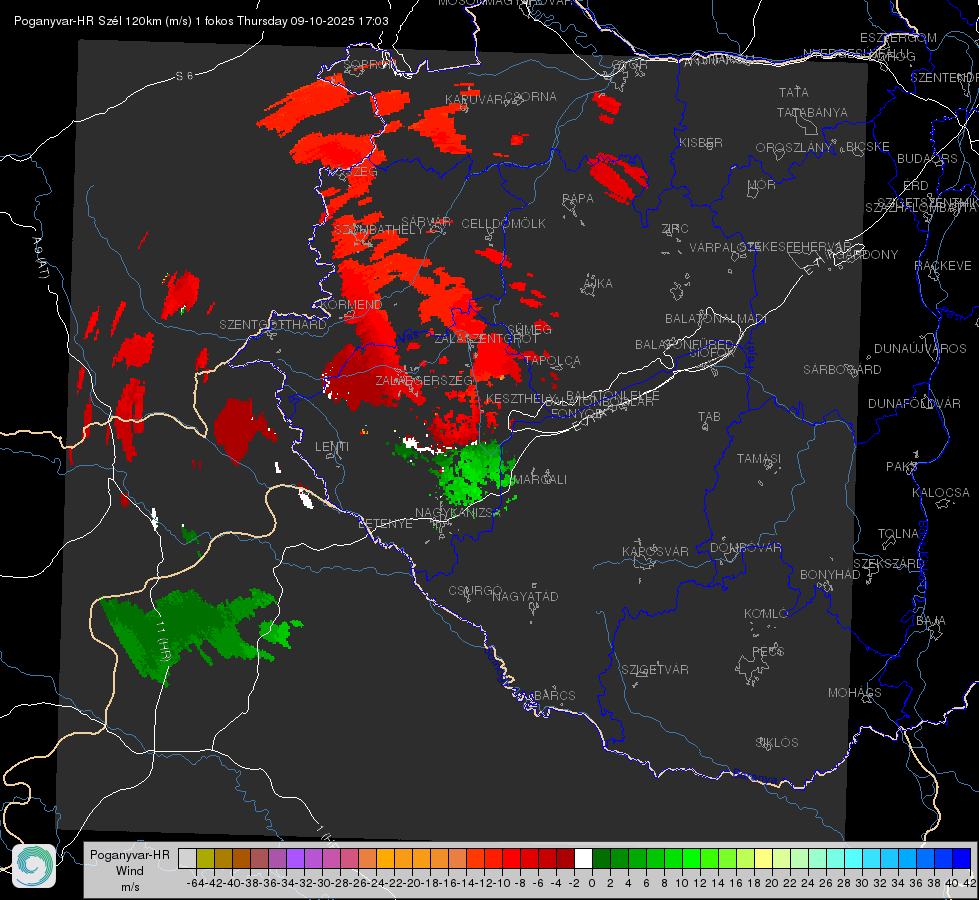Screen dimensions: 979x900
Task: Click the DUNAFÖLDVAR label
Action: pyautogui.click(x=914, y=403)
